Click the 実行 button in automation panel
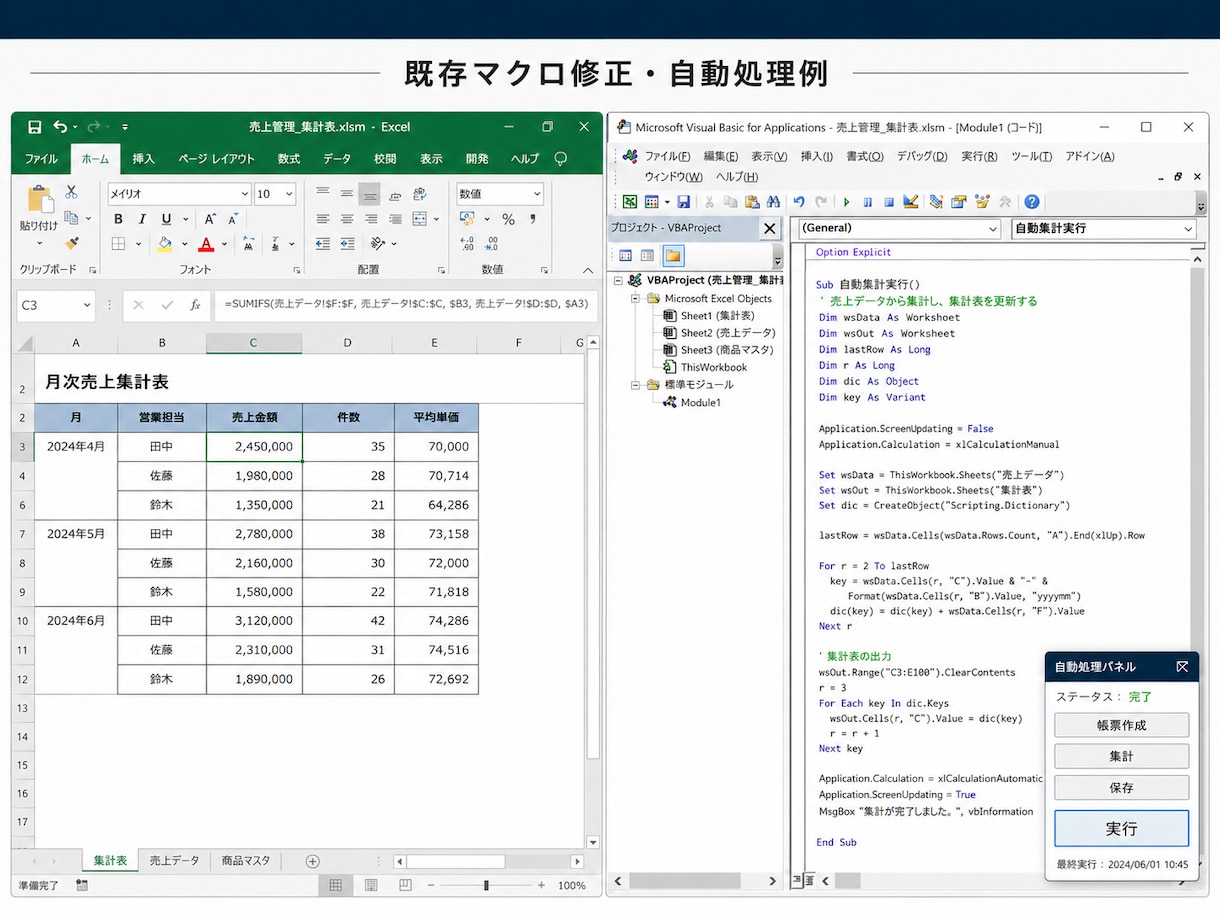1220x915 pixels. coord(1121,828)
